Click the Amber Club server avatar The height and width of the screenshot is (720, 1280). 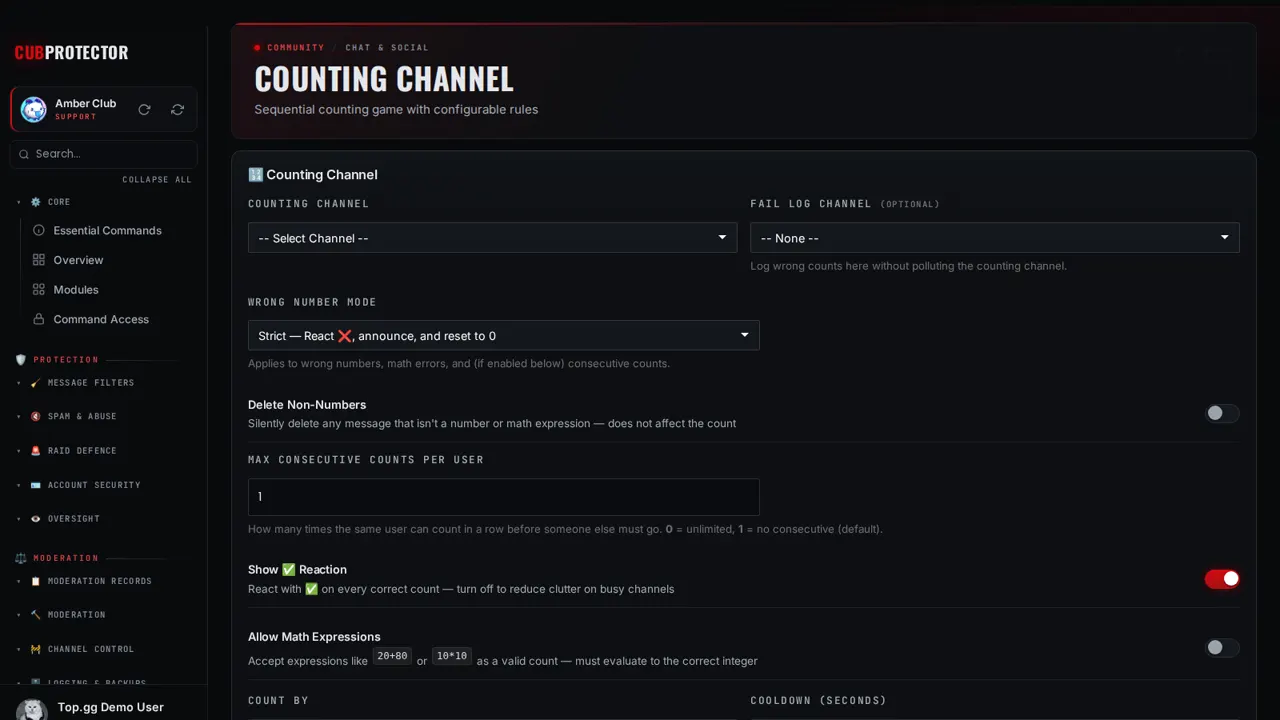(34, 110)
